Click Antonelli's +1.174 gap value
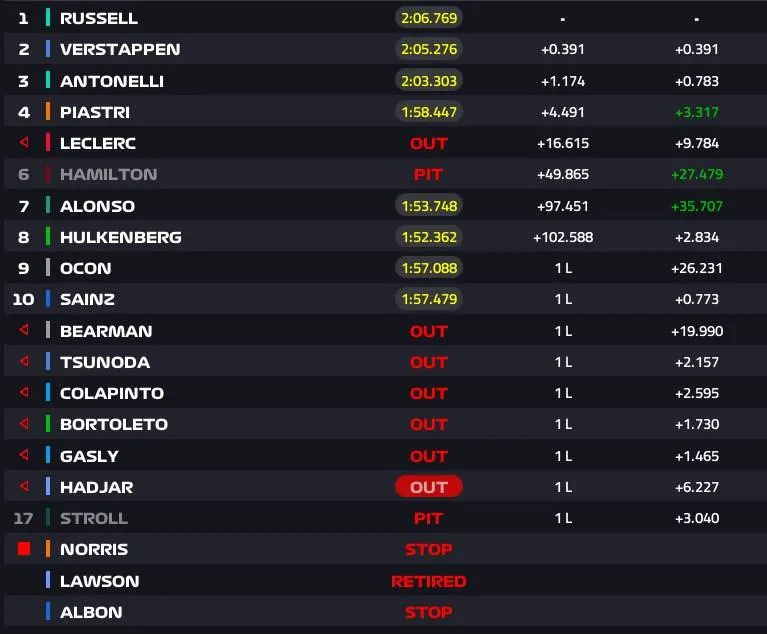The height and width of the screenshot is (634, 767). [563, 81]
